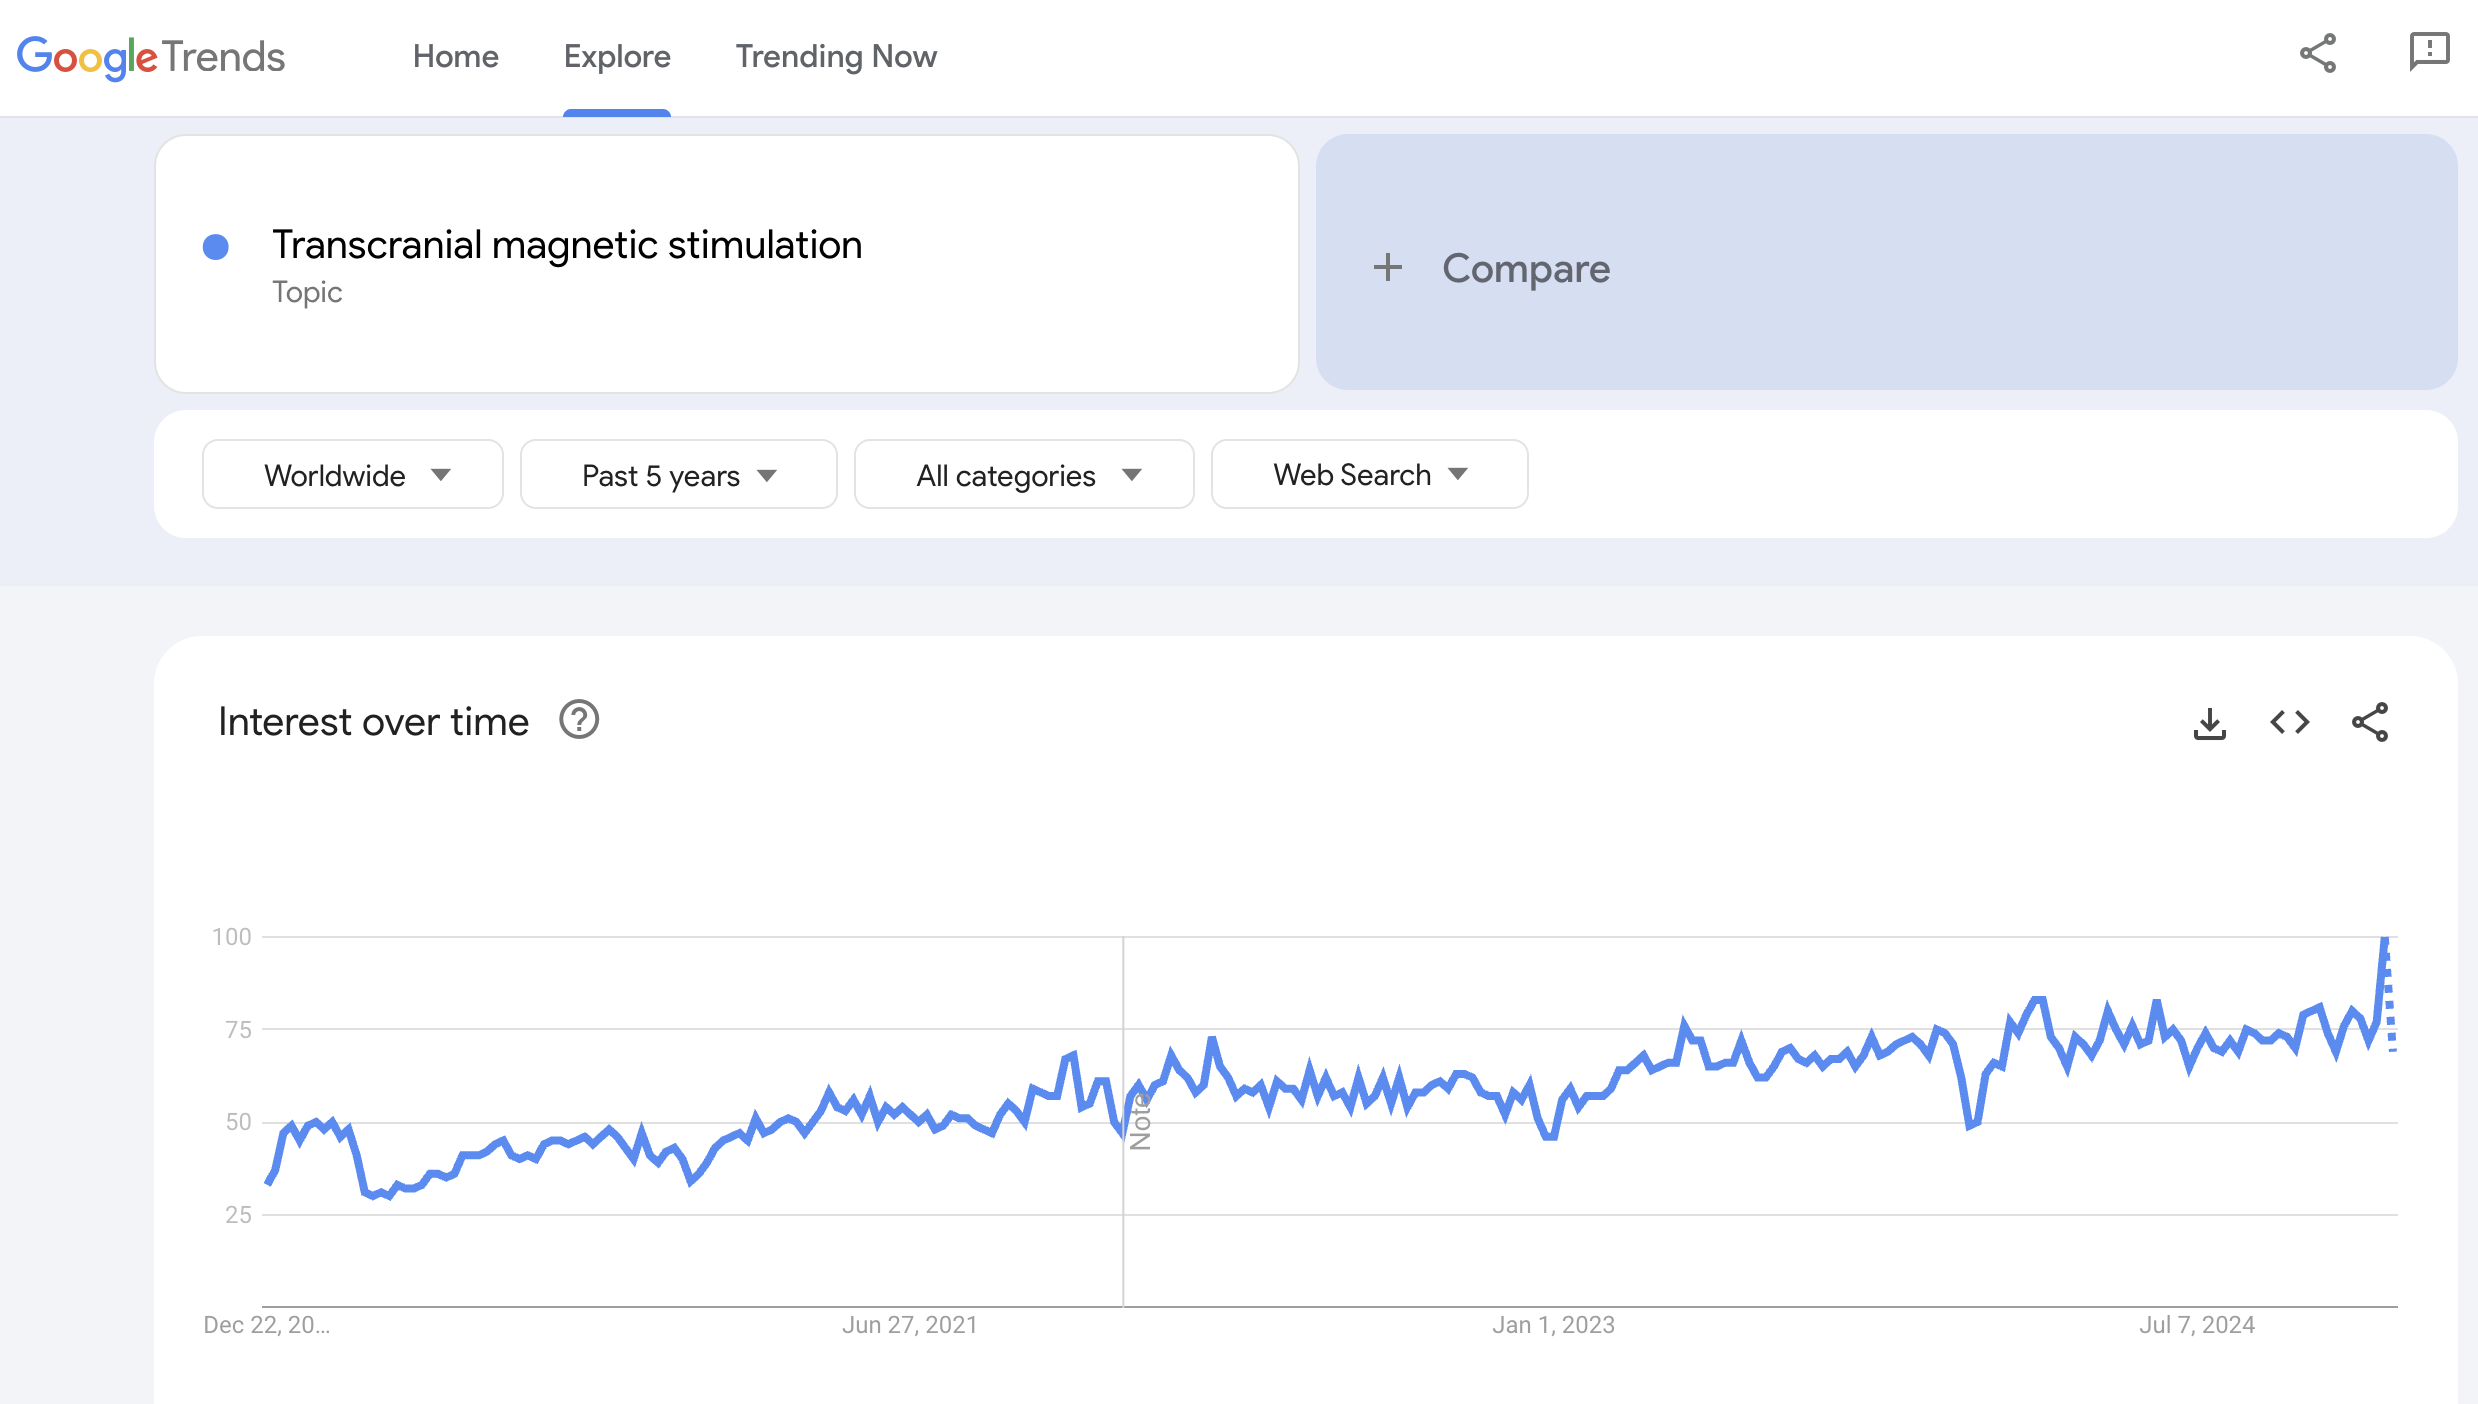This screenshot has height=1404, width=2478.
Task: Edit the Transcranial magnetic stimulation search term
Action: [x=567, y=246]
